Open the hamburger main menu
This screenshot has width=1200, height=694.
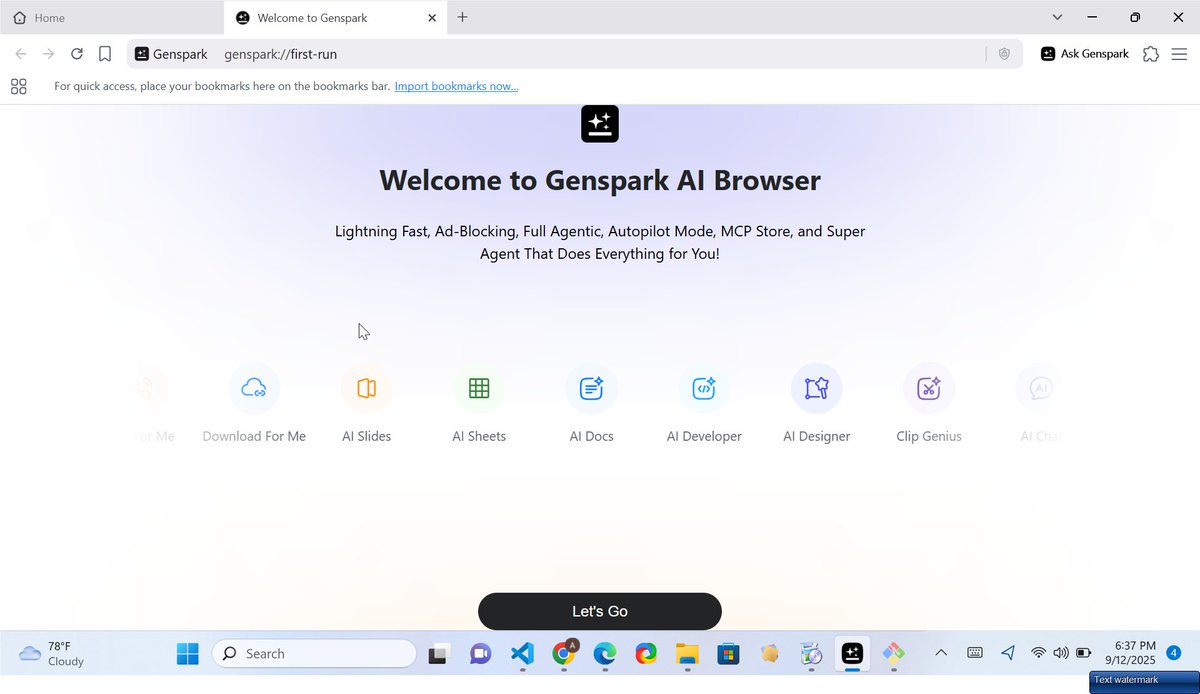click(1179, 54)
